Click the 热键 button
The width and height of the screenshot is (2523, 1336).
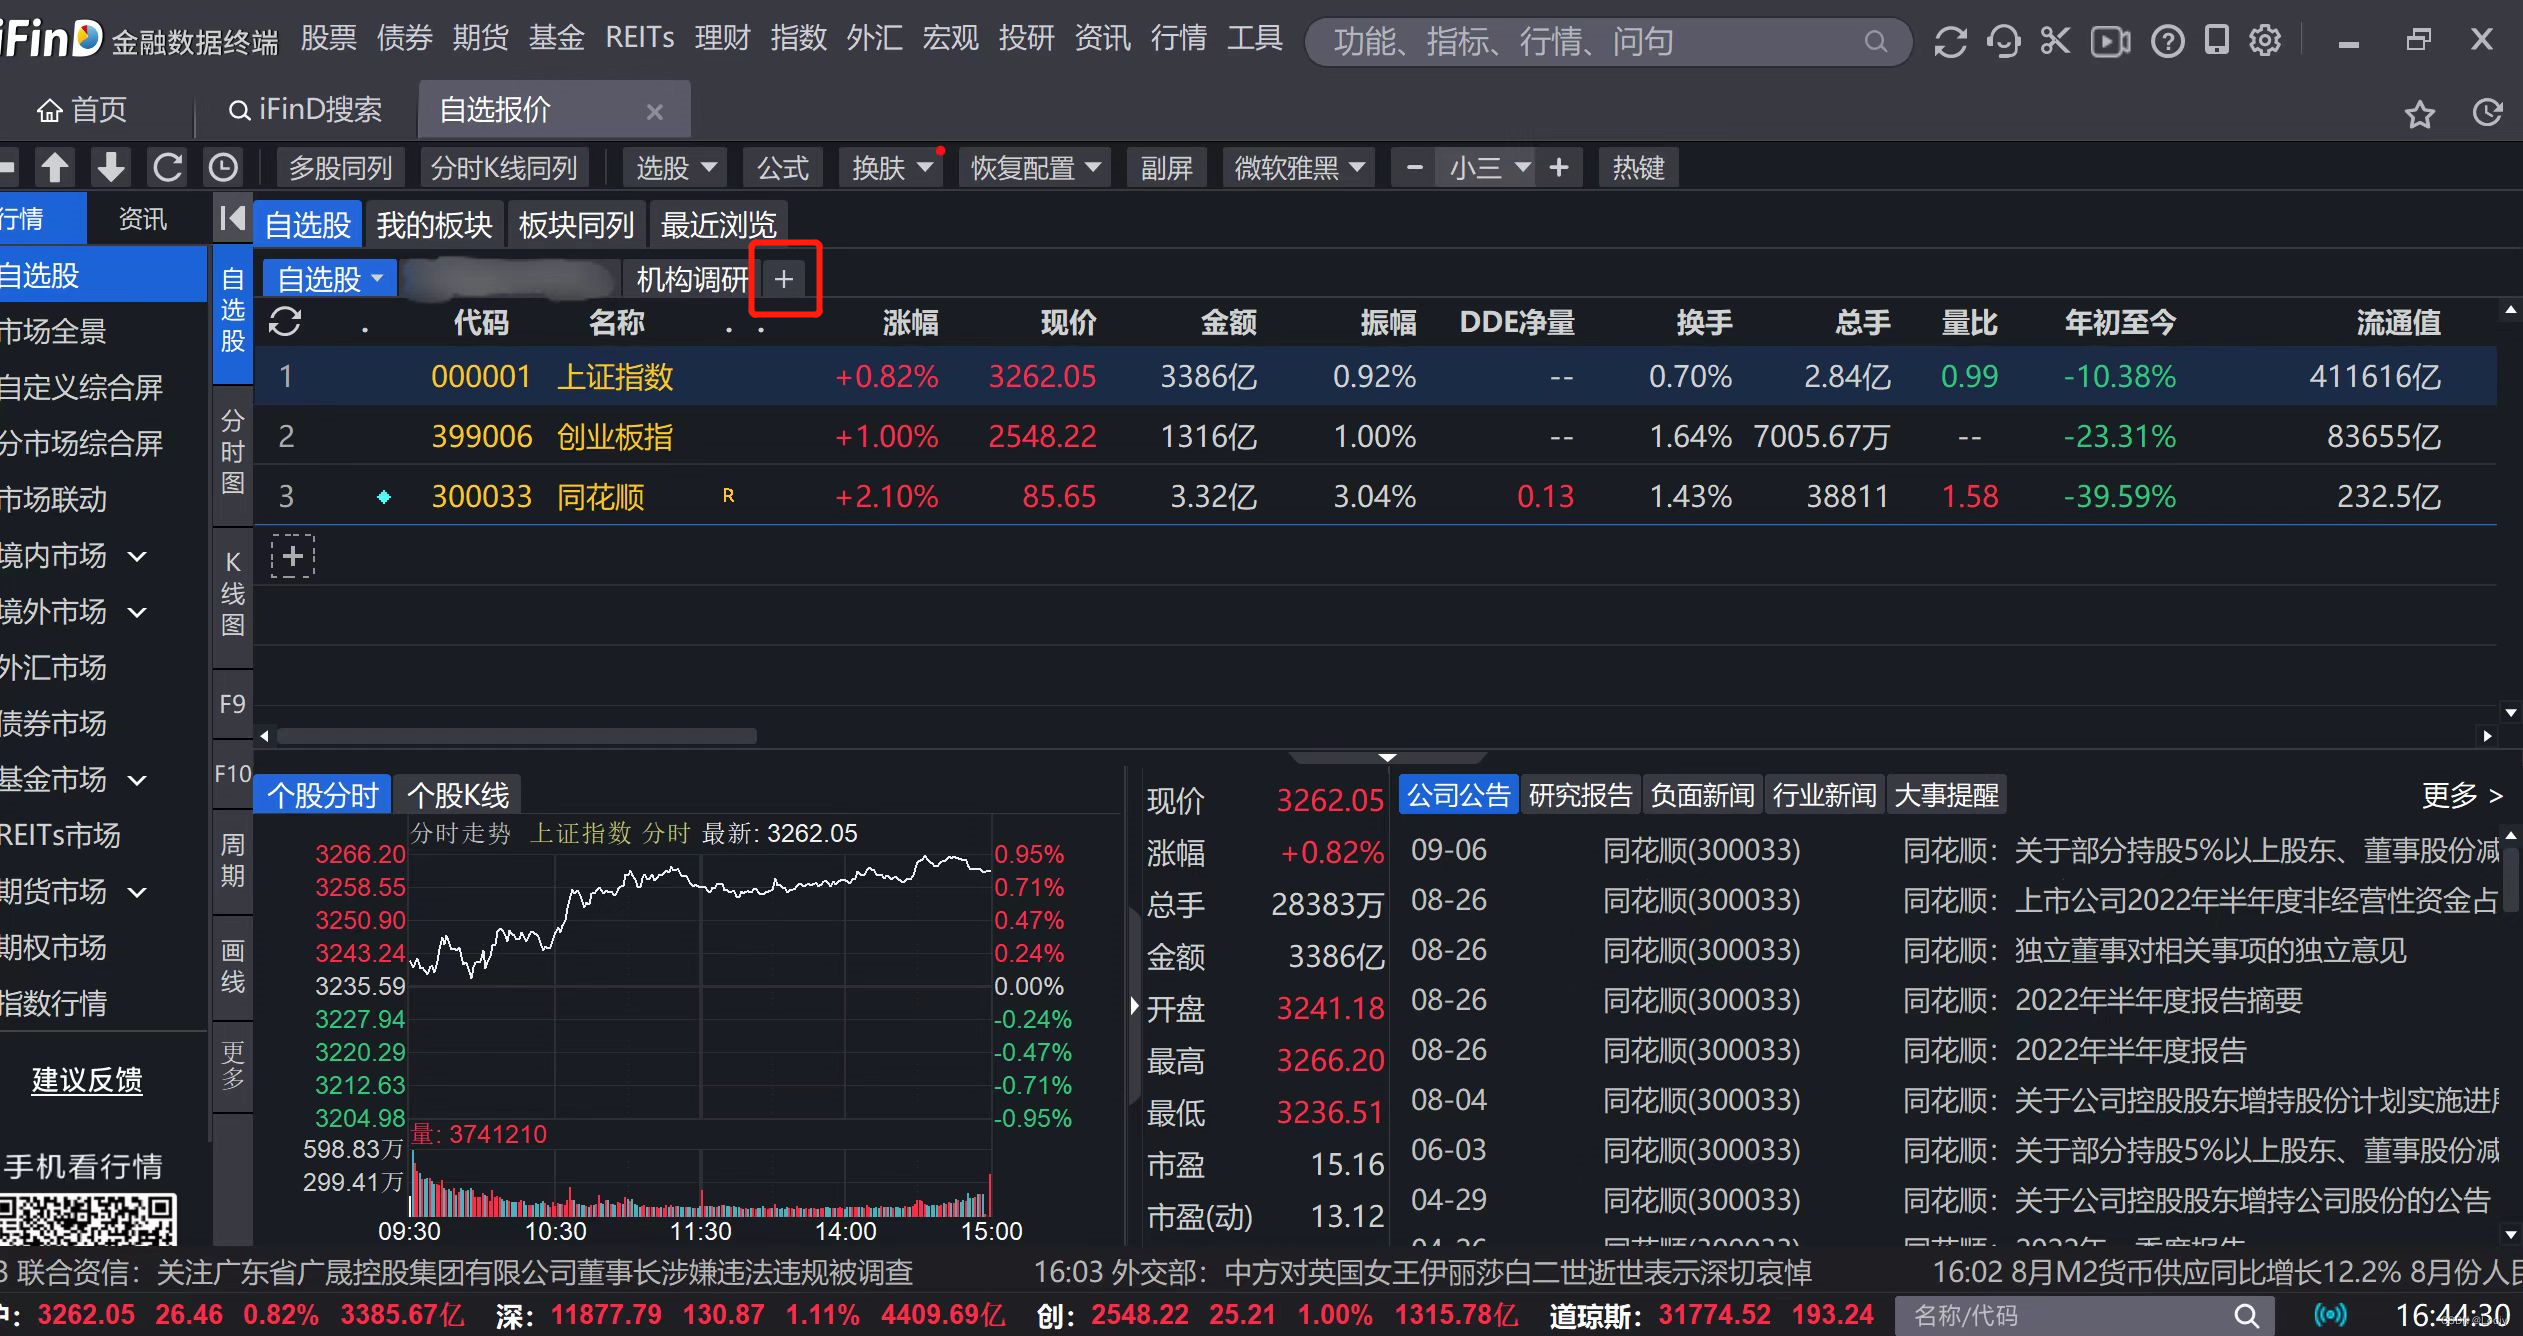tap(1638, 167)
